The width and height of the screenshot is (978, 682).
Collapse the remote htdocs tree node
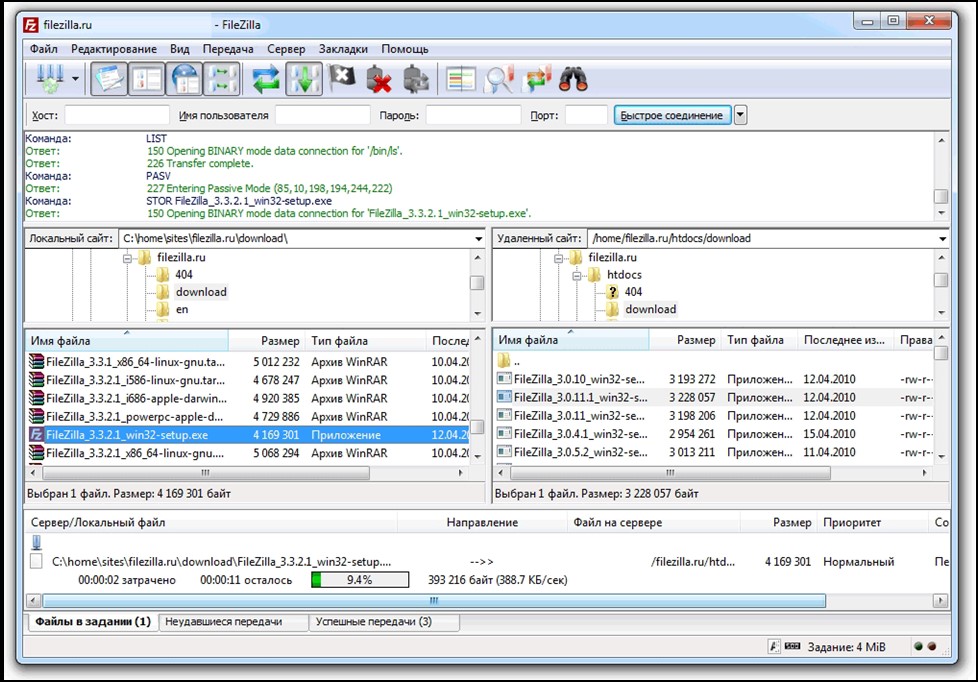click(x=576, y=275)
